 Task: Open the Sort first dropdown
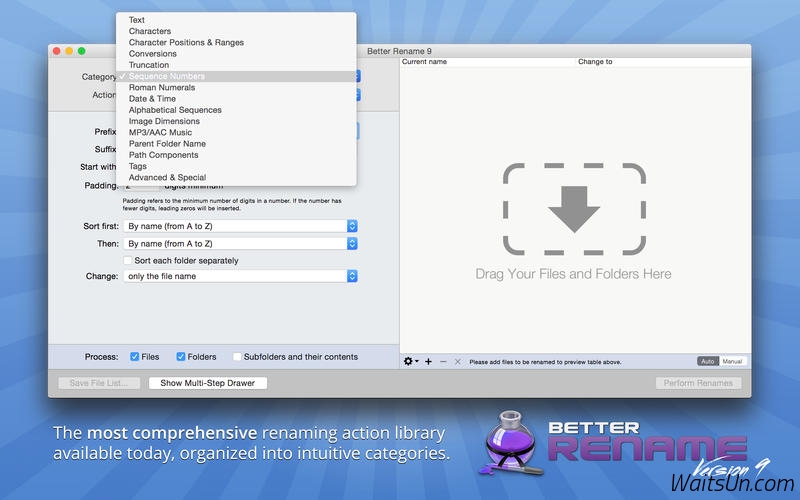(x=240, y=226)
